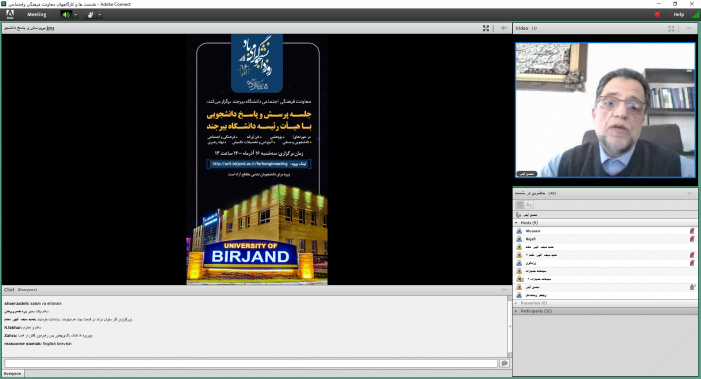Screen dimensions: 701x379
Task: Select the Everyone chat tab
Action: click(x=13, y=373)
